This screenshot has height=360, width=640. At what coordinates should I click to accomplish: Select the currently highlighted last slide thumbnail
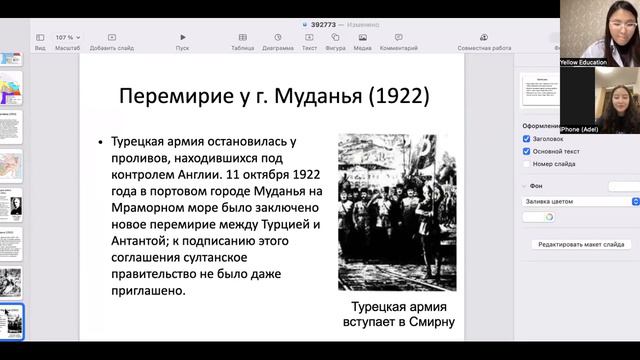click(x=11, y=322)
